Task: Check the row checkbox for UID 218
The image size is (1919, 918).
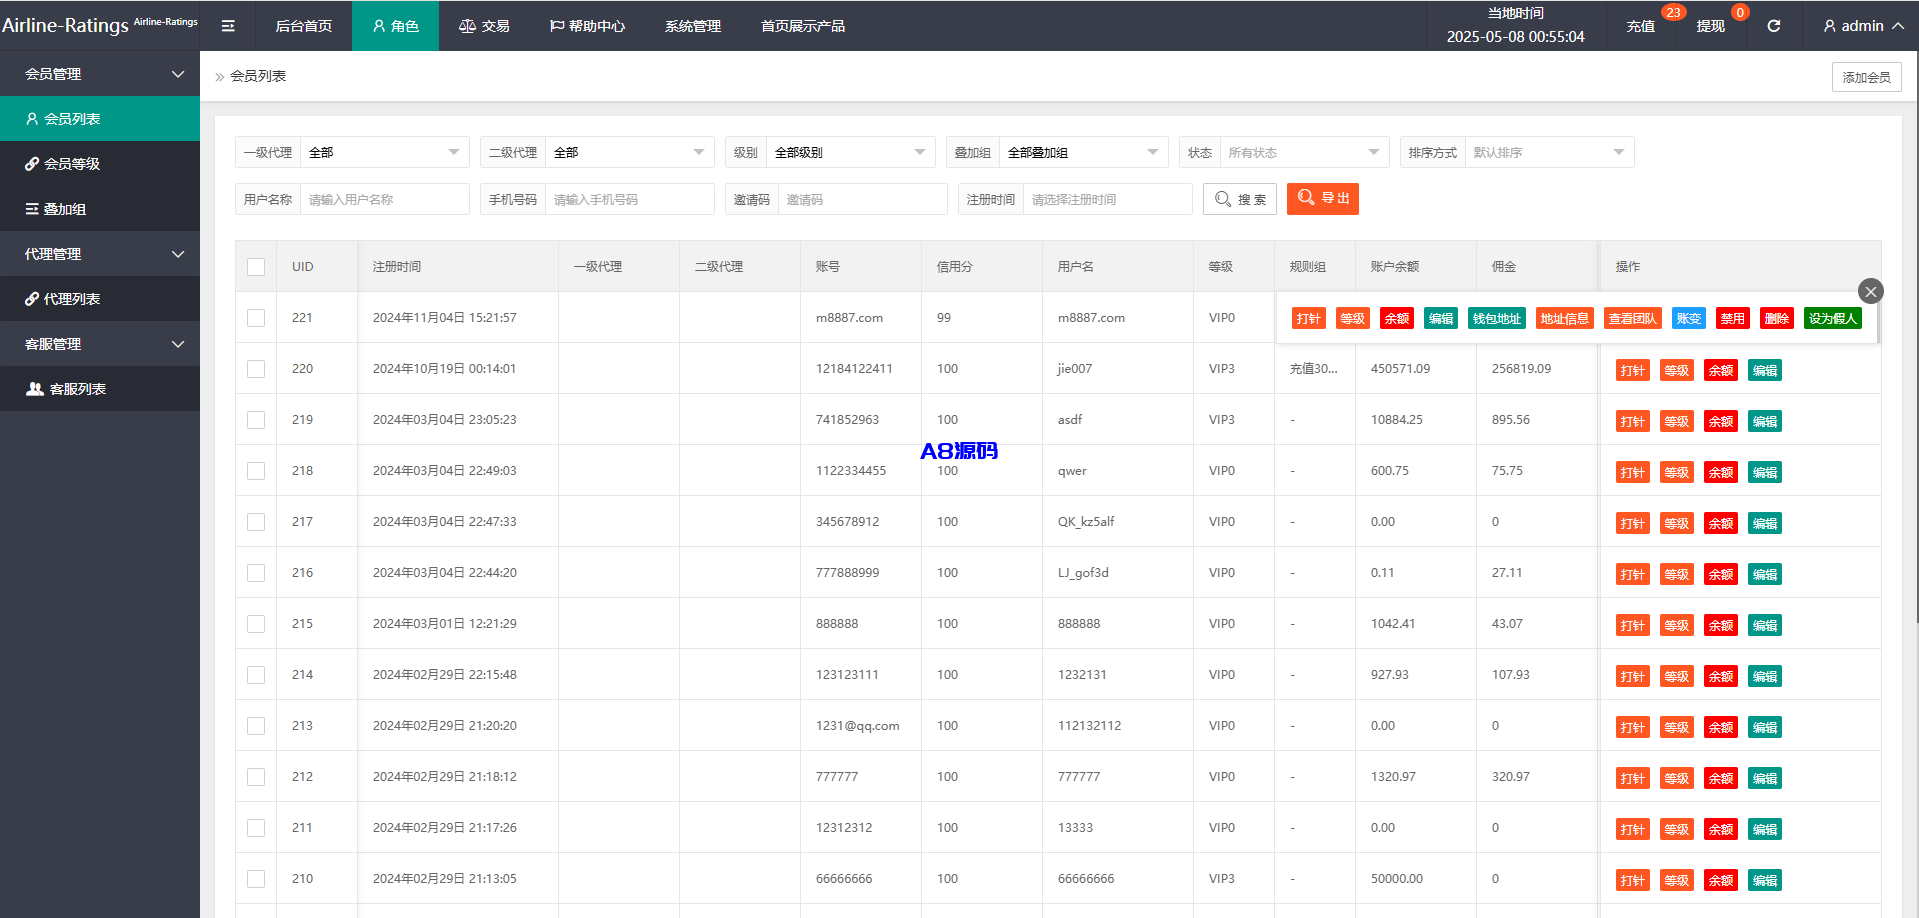Action: pos(256,471)
